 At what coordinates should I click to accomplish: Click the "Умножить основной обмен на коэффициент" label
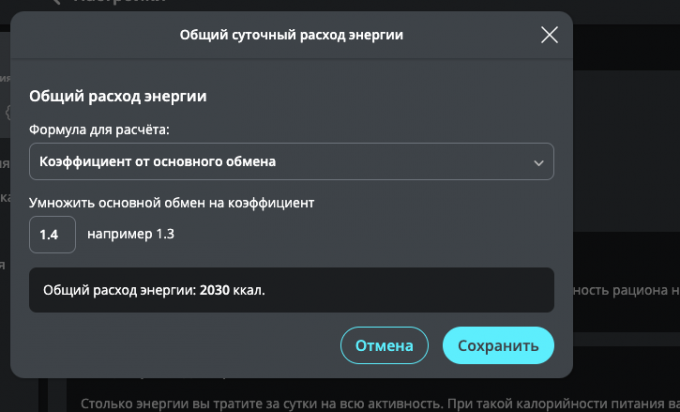pyautogui.click(x=172, y=202)
